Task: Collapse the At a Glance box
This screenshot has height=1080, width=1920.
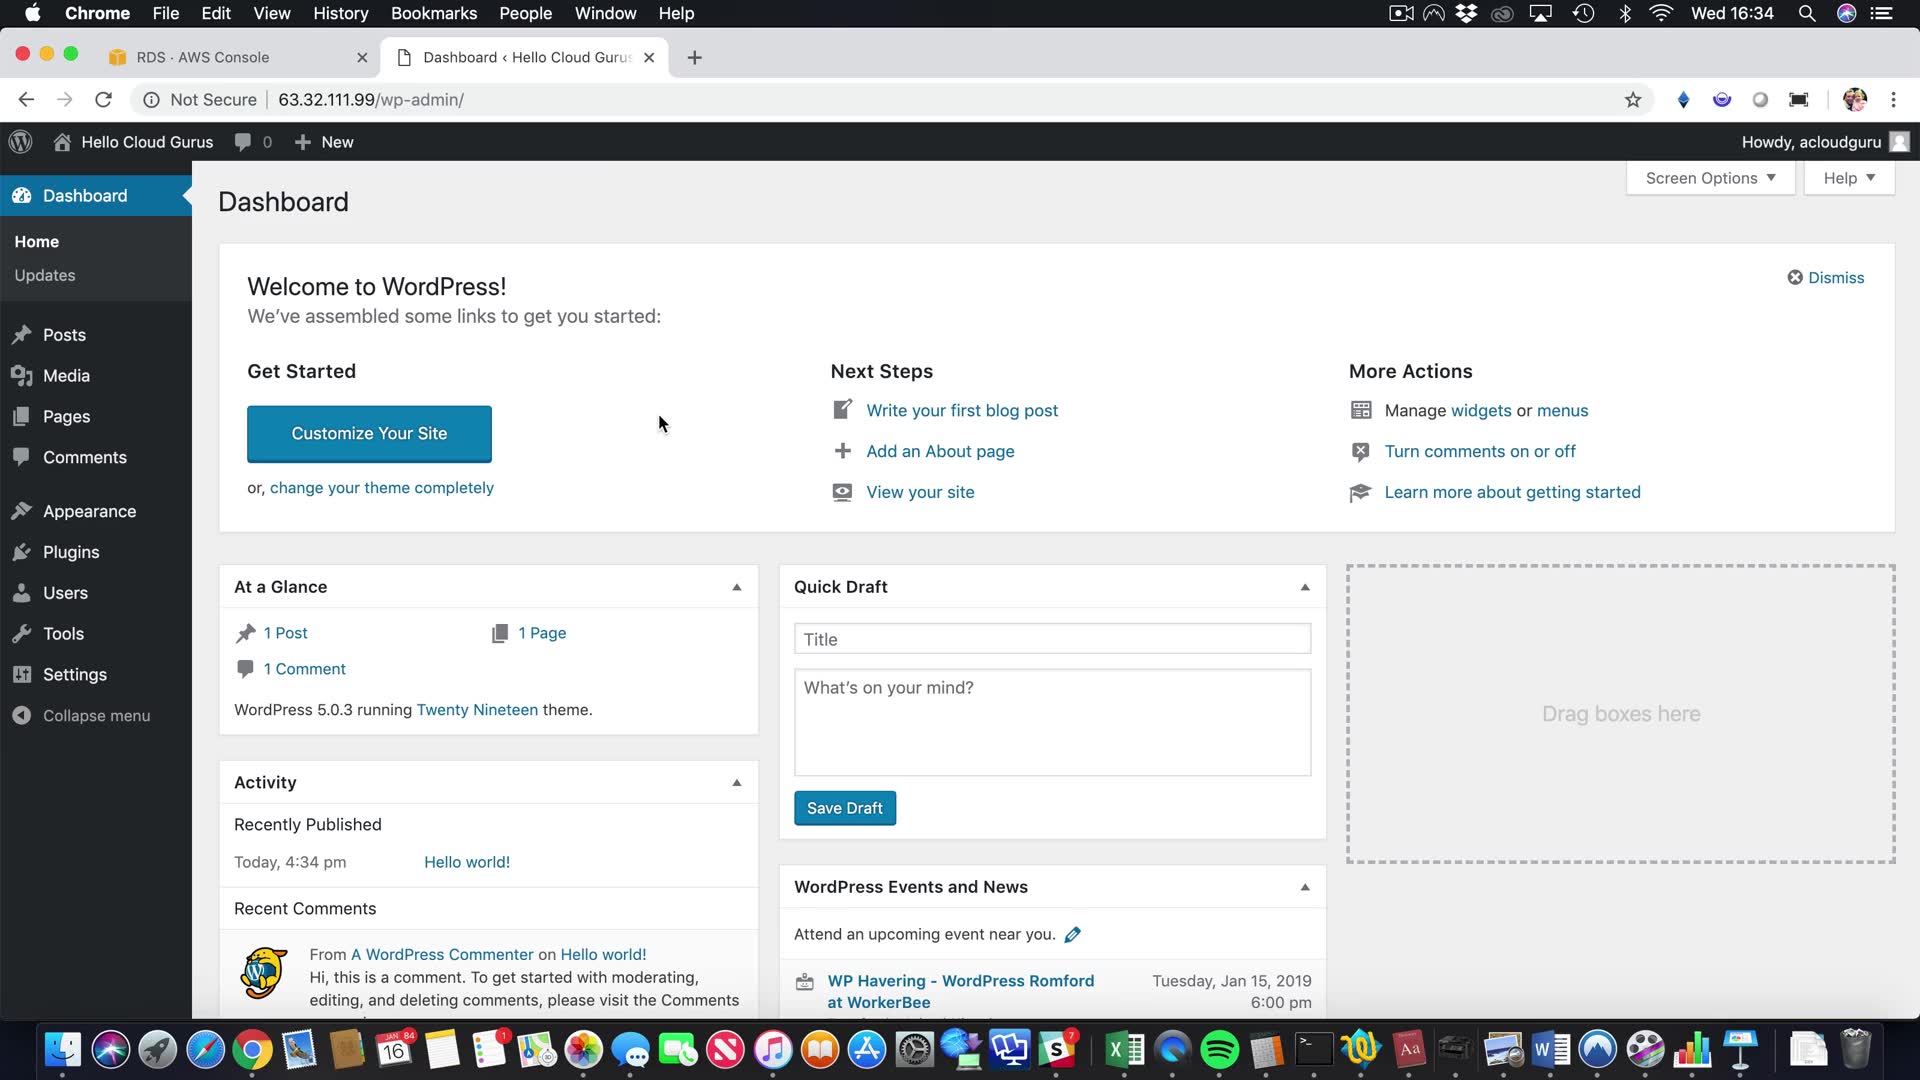Action: tap(737, 587)
